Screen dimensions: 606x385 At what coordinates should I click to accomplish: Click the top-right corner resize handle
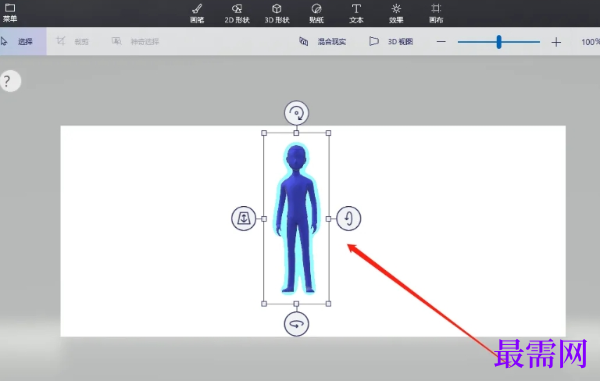pyautogui.click(x=329, y=133)
